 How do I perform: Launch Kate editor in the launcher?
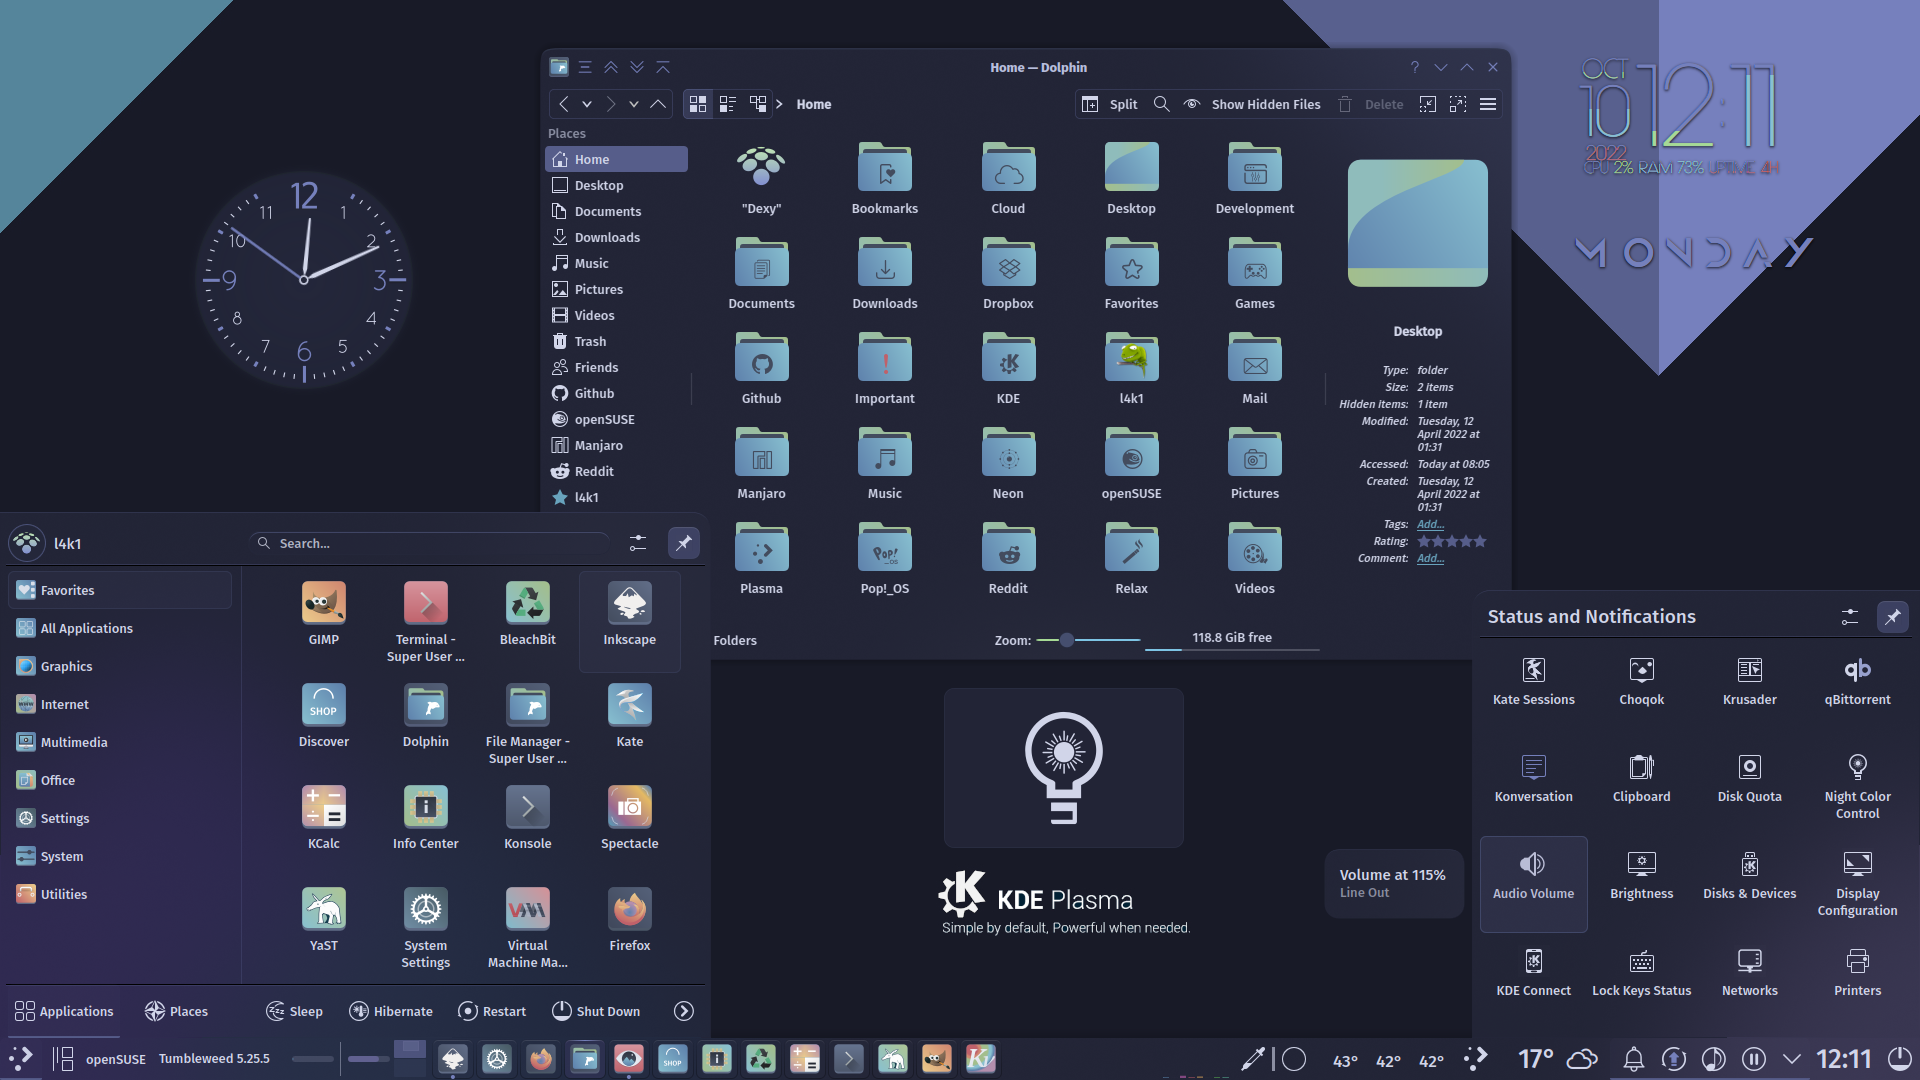[629, 716]
